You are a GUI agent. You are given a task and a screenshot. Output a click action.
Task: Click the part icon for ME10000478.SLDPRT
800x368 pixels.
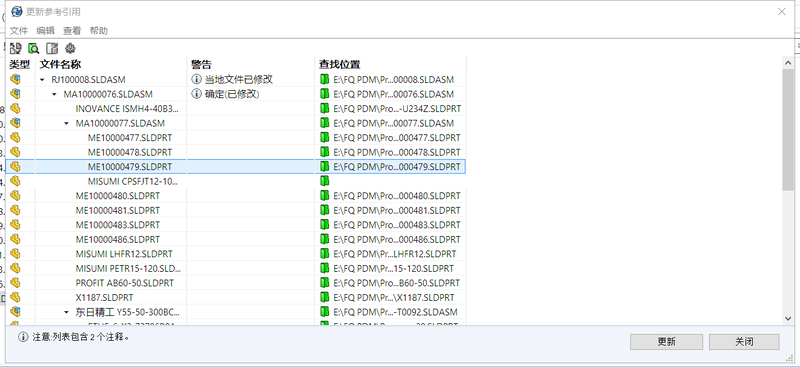(15, 152)
